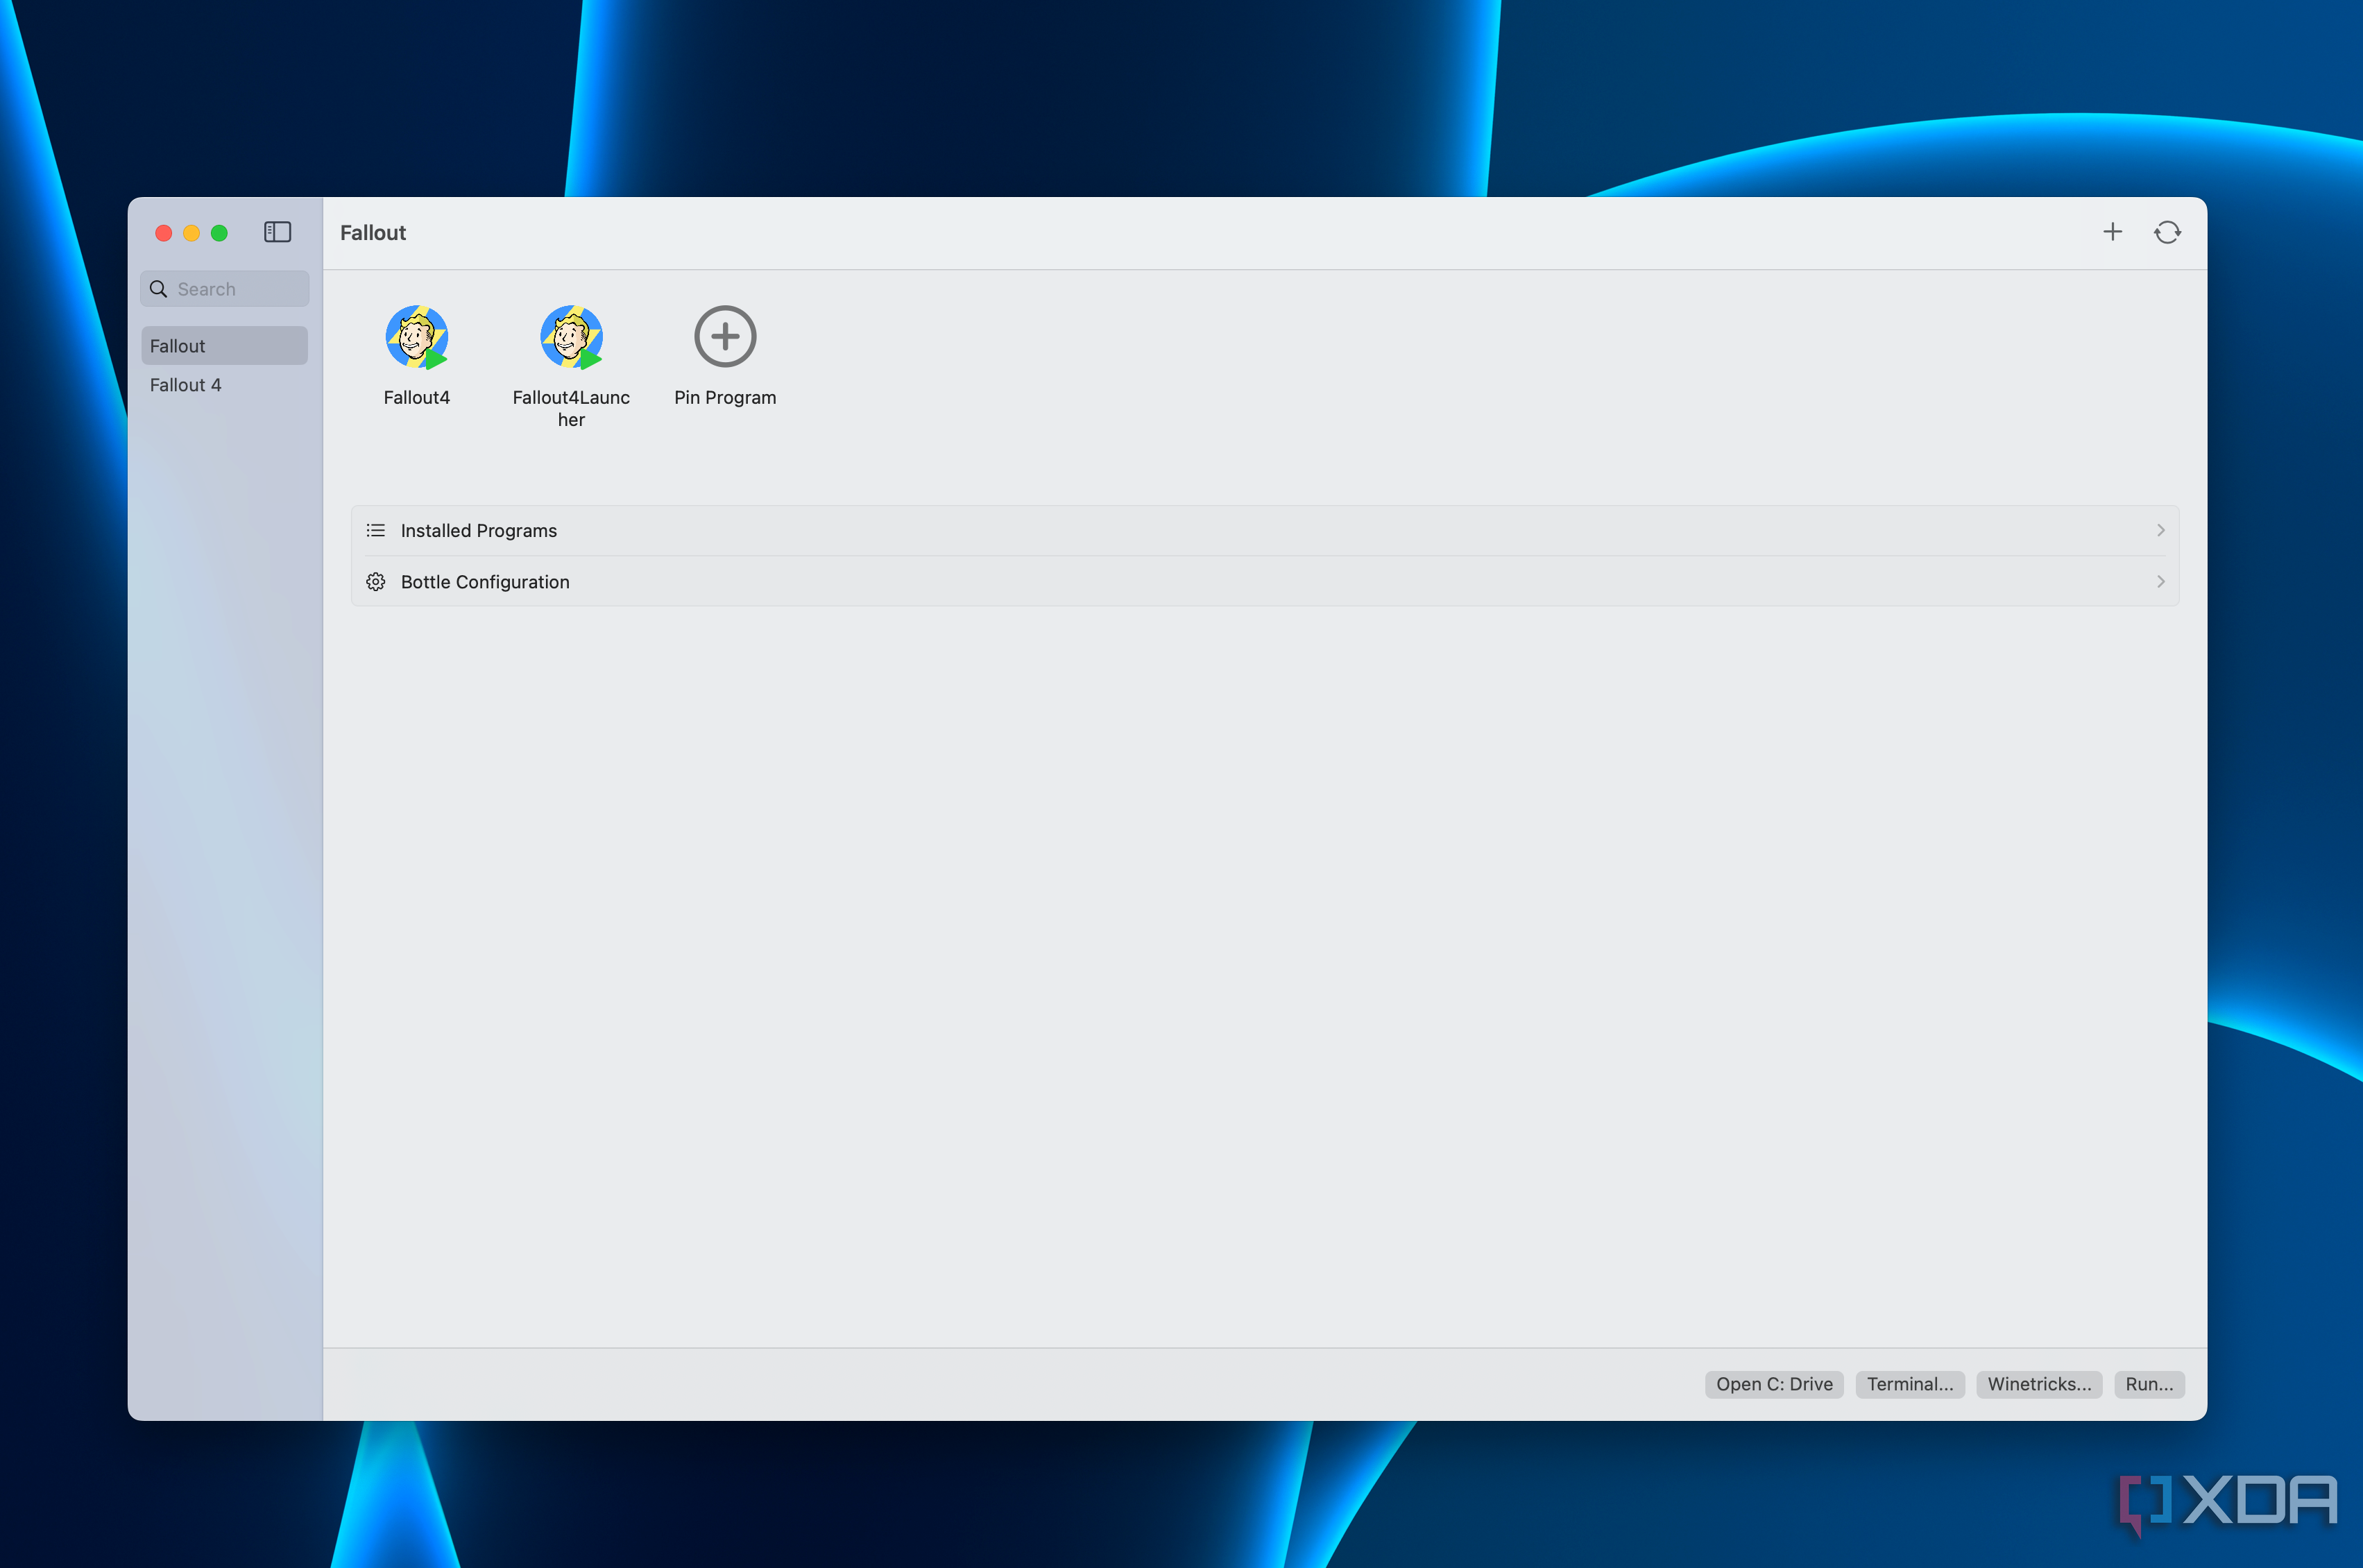
Task: Click the Open C: Drive button
Action: 1774,1384
